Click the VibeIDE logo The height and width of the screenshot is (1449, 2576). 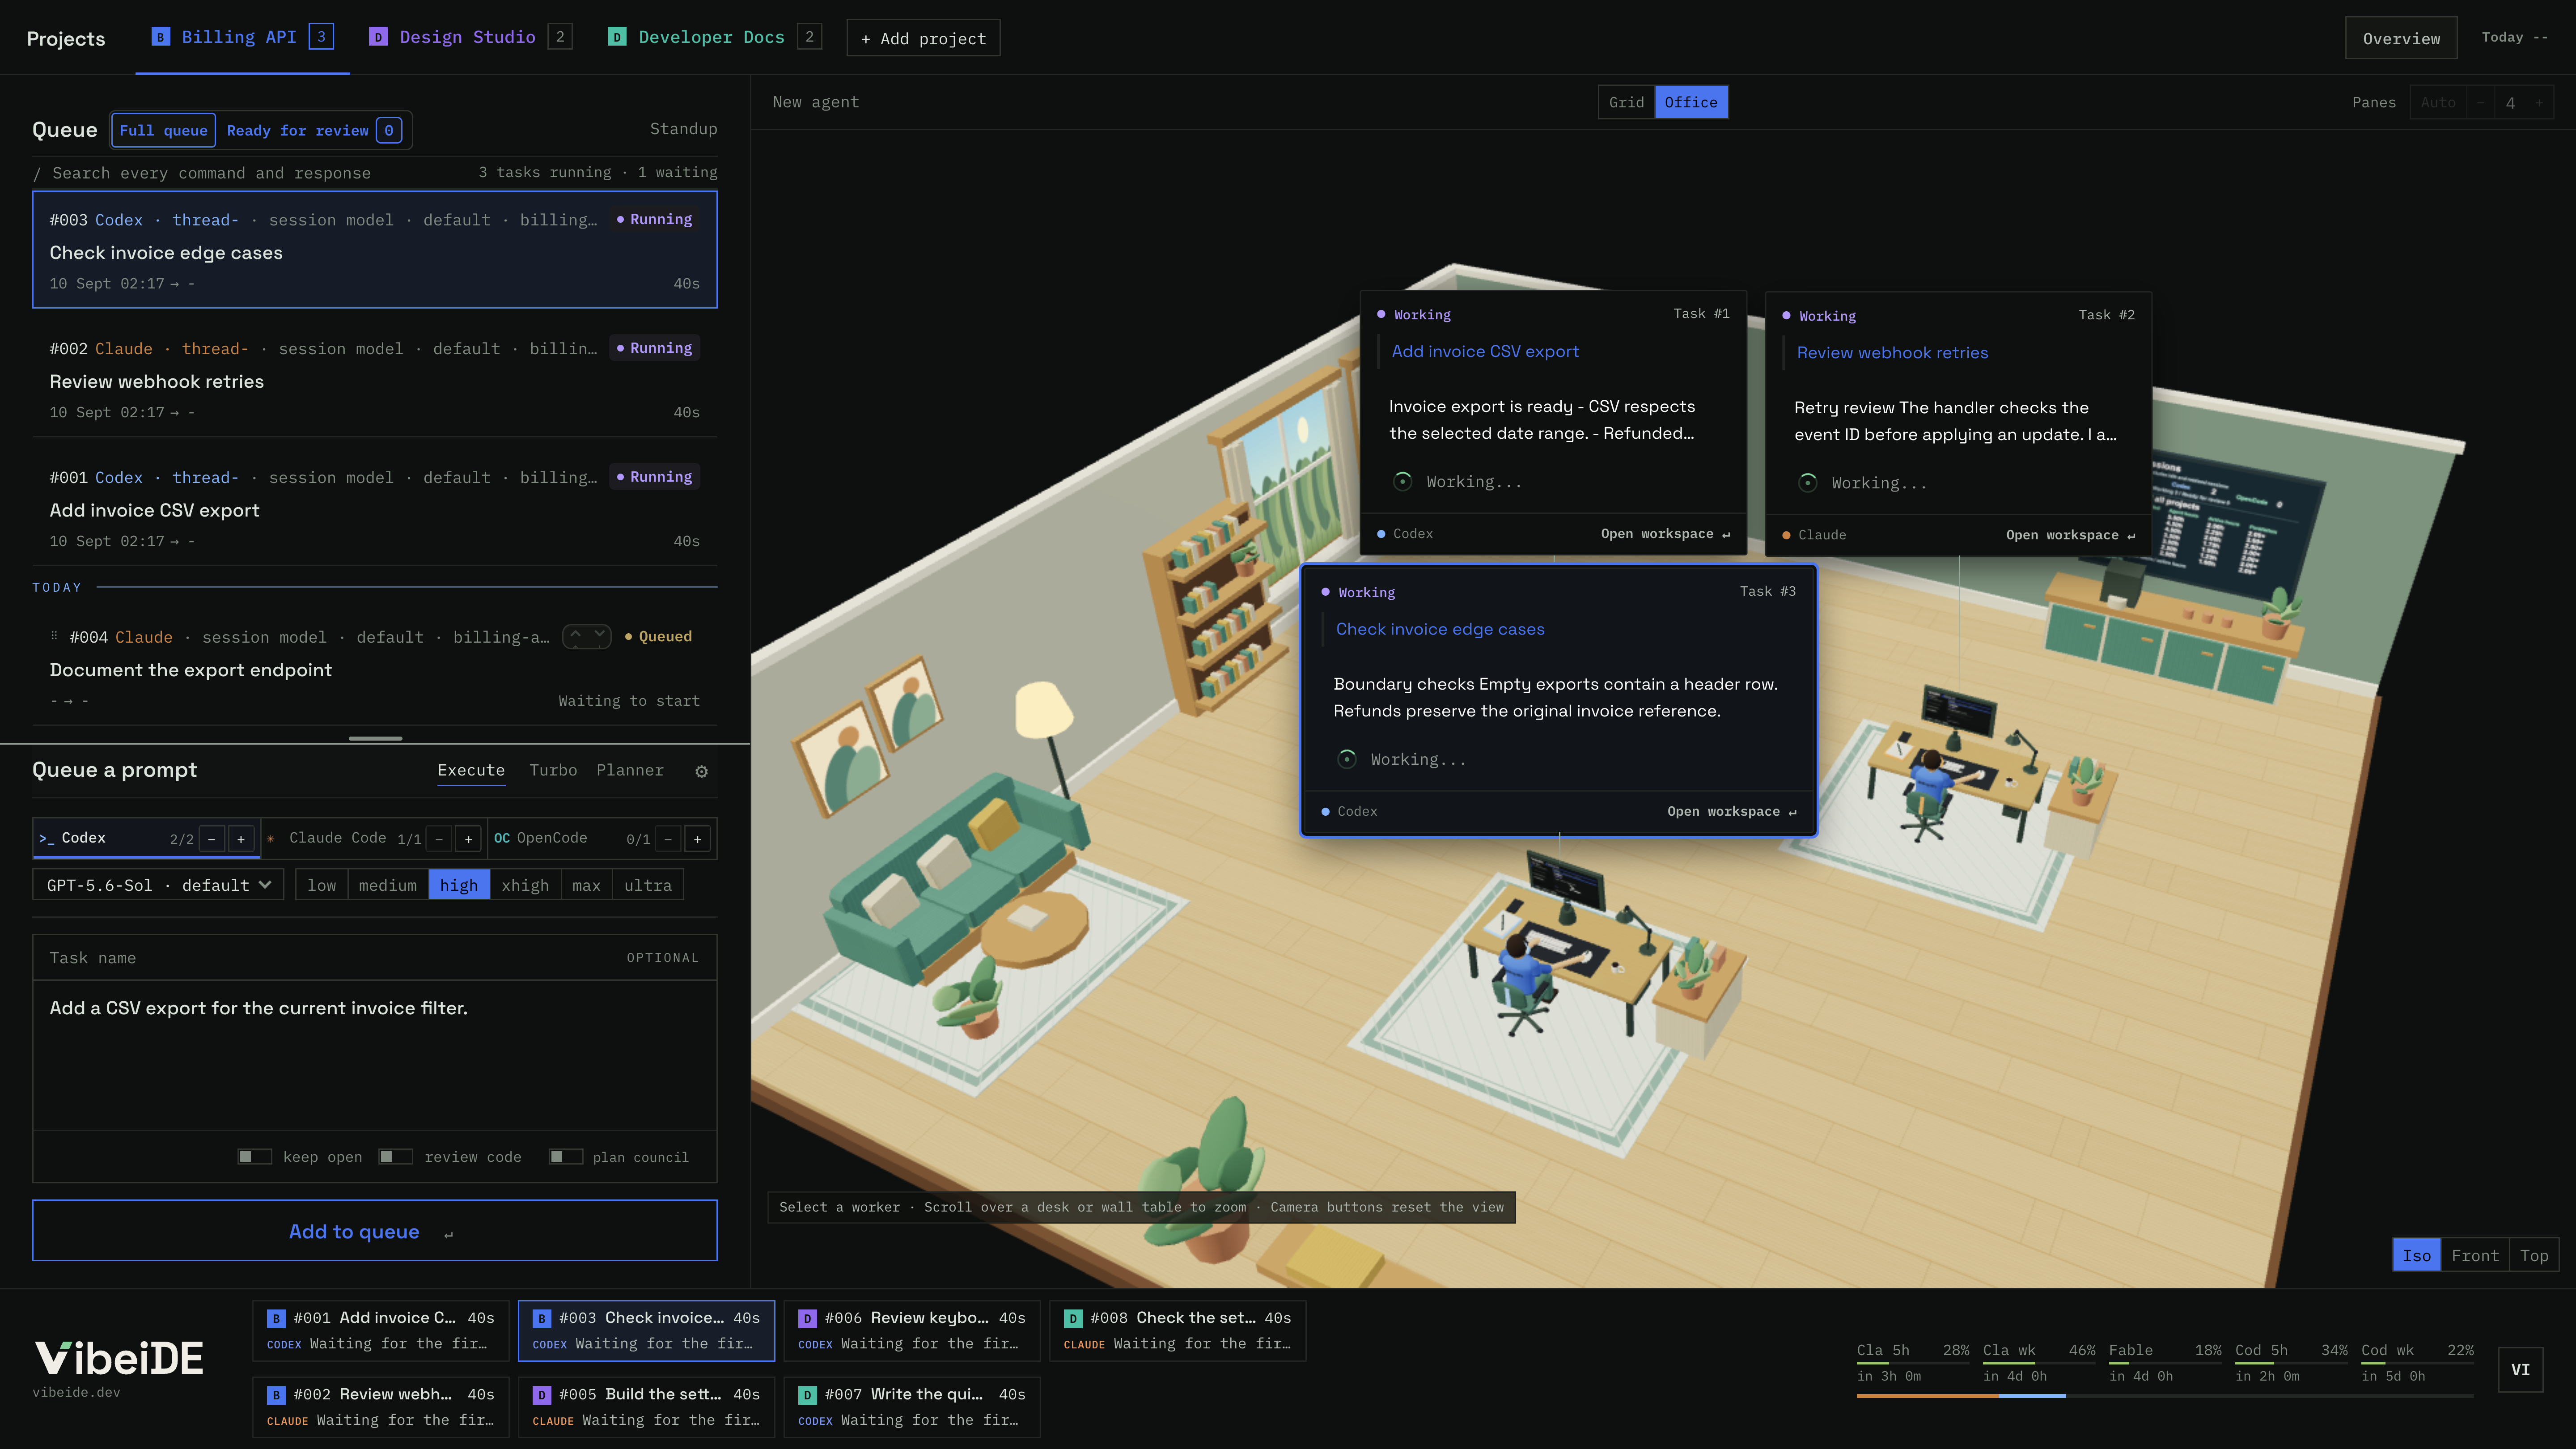pyautogui.click(x=119, y=1358)
